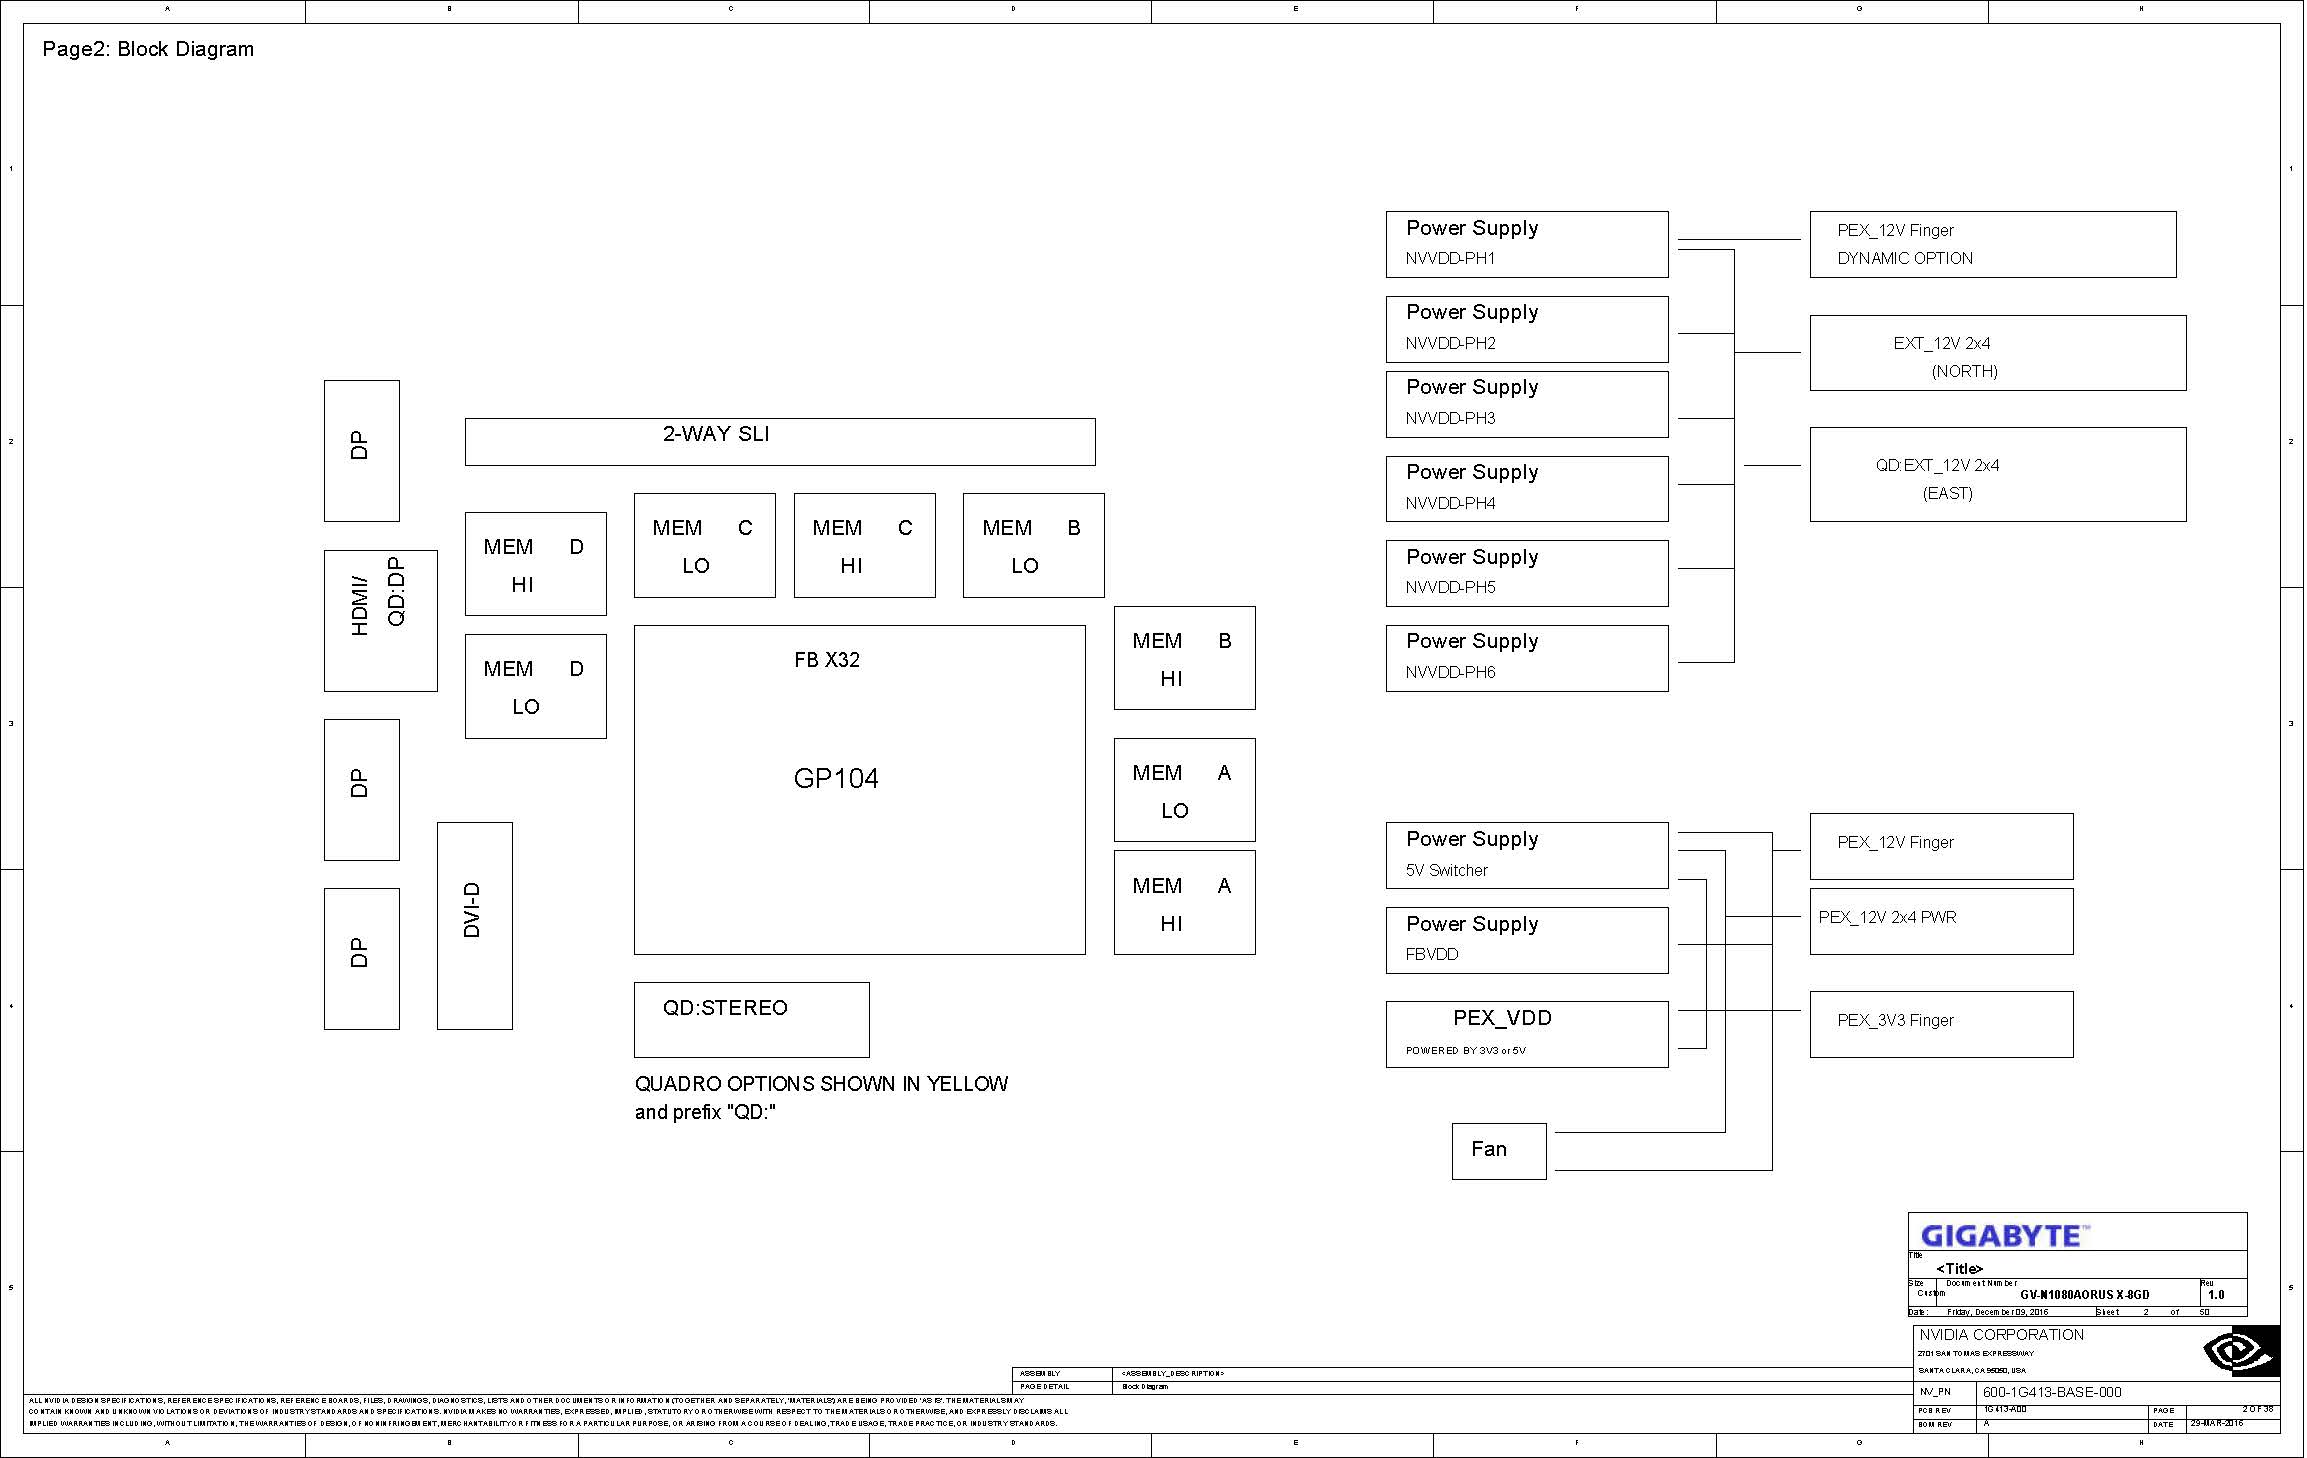Click 'QUADRO OPTIONS SHOWN IN YELLOW' note
The width and height of the screenshot is (2307, 1458).
[x=821, y=1084]
